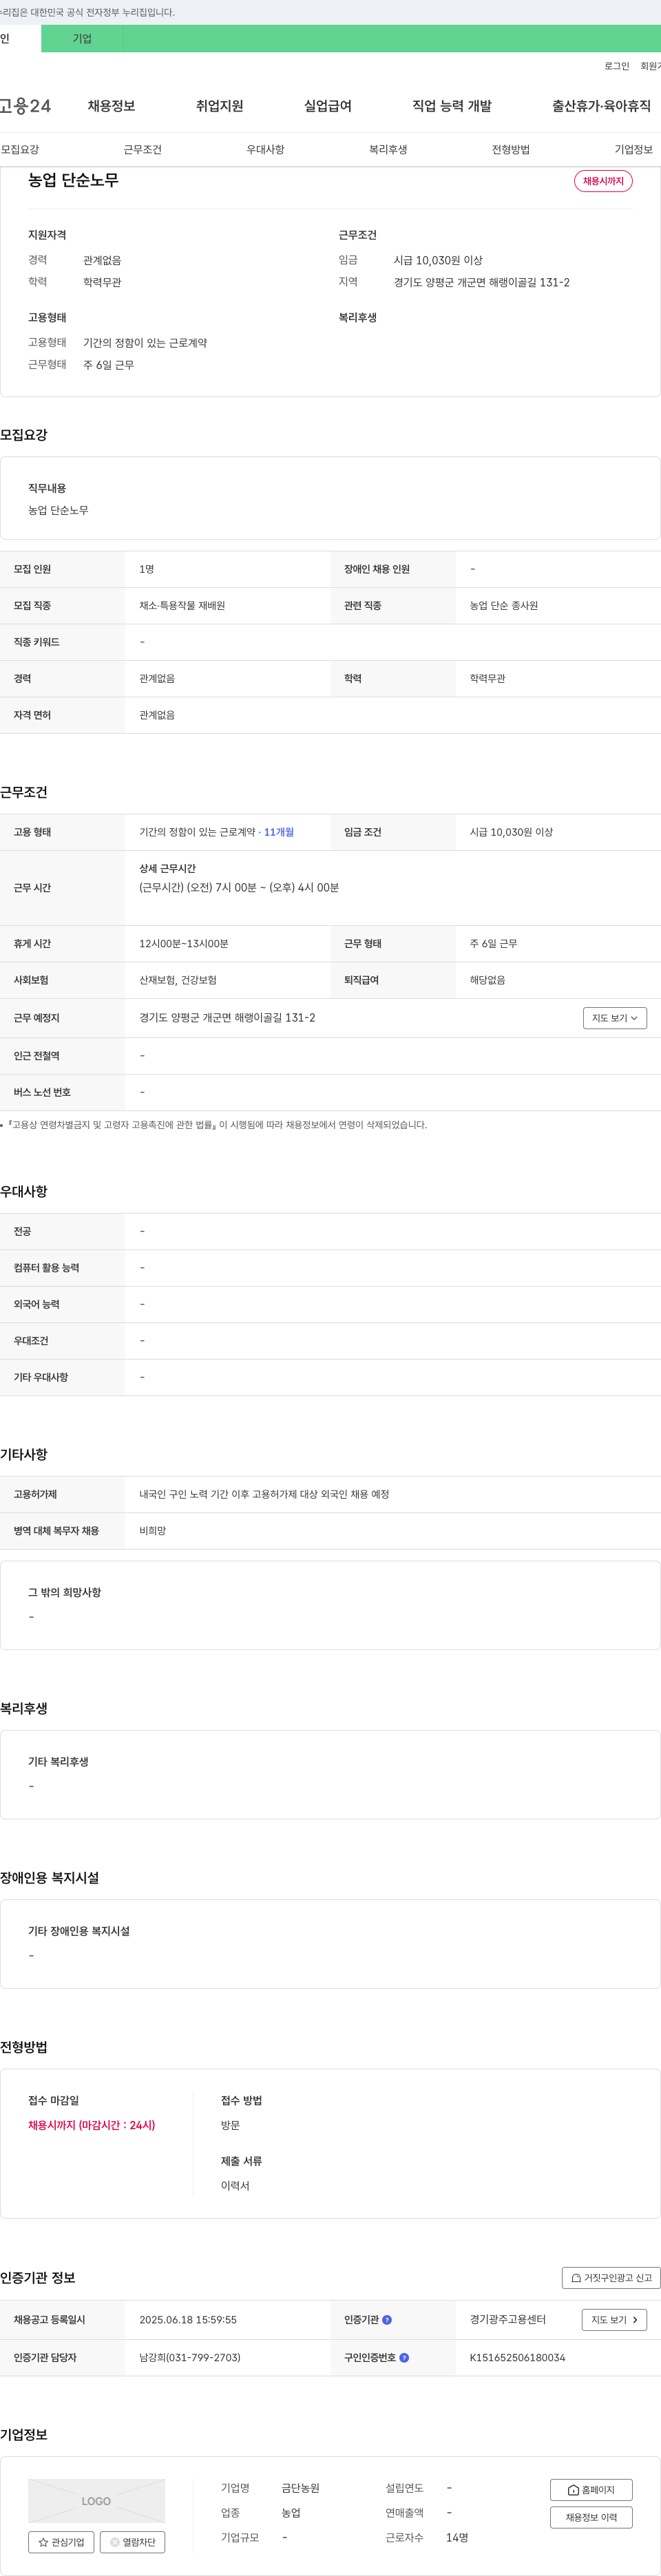Open the 실업급여 menu
Image resolution: width=661 pixels, height=2576 pixels.
pos(328,106)
